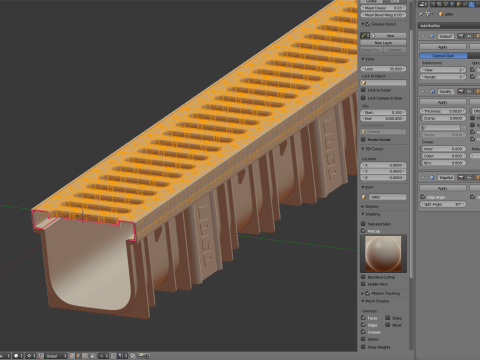Viewport: 480px width, 360px height.
Task: Toggle Edge Angle checkbox in EdgeSplit
Action: point(423,197)
